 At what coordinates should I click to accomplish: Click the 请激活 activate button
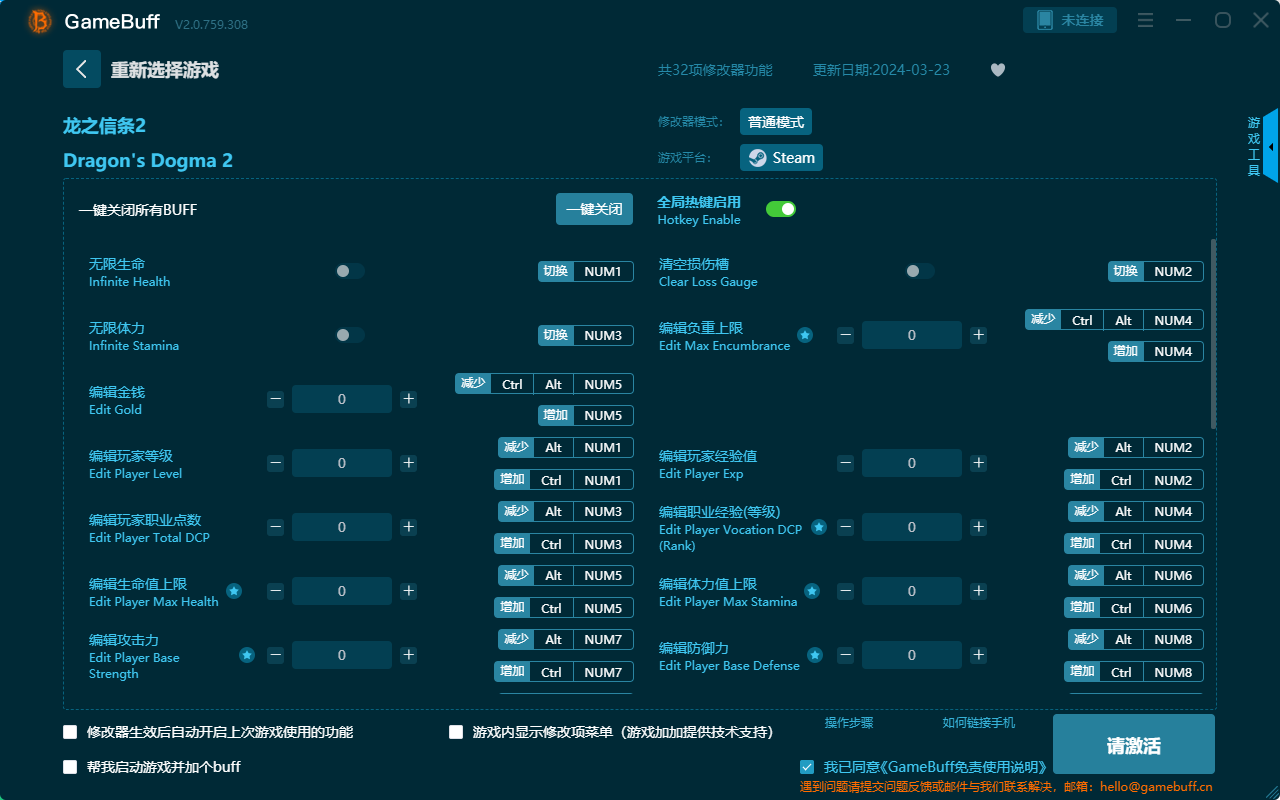(1134, 746)
